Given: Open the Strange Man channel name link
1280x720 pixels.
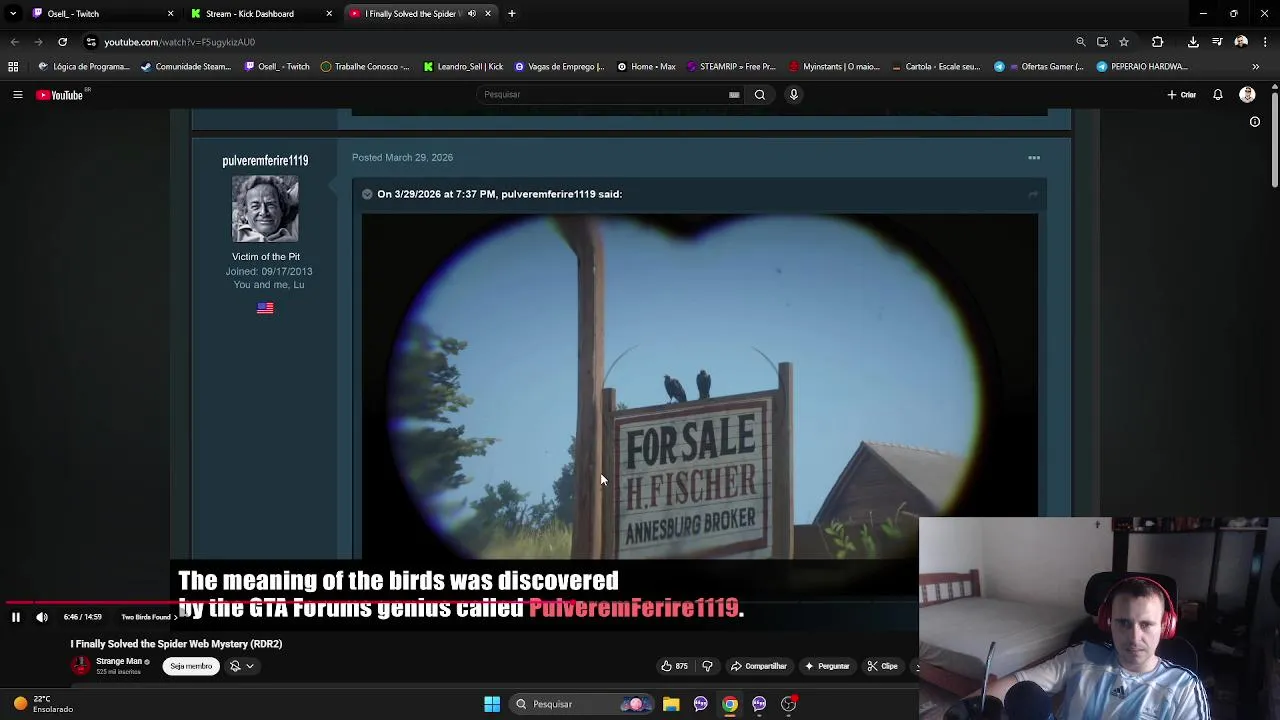Looking at the screenshot, I should [x=119, y=661].
